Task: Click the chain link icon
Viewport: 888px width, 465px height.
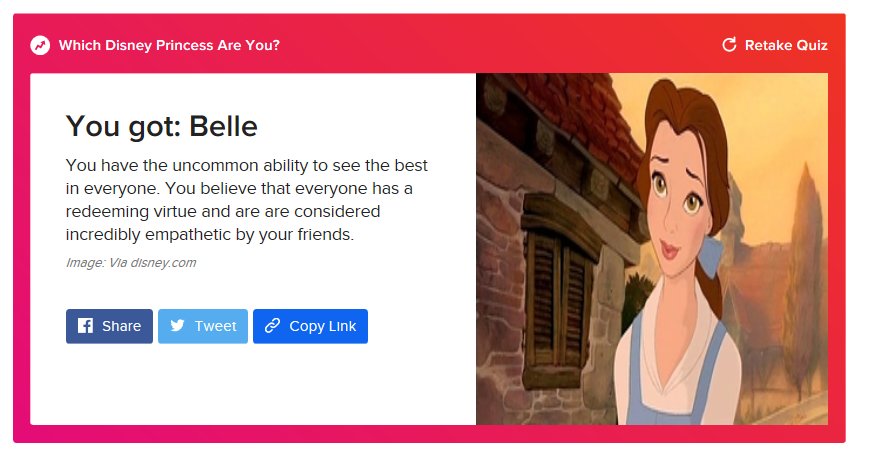Action: click(x=272, y=326)
